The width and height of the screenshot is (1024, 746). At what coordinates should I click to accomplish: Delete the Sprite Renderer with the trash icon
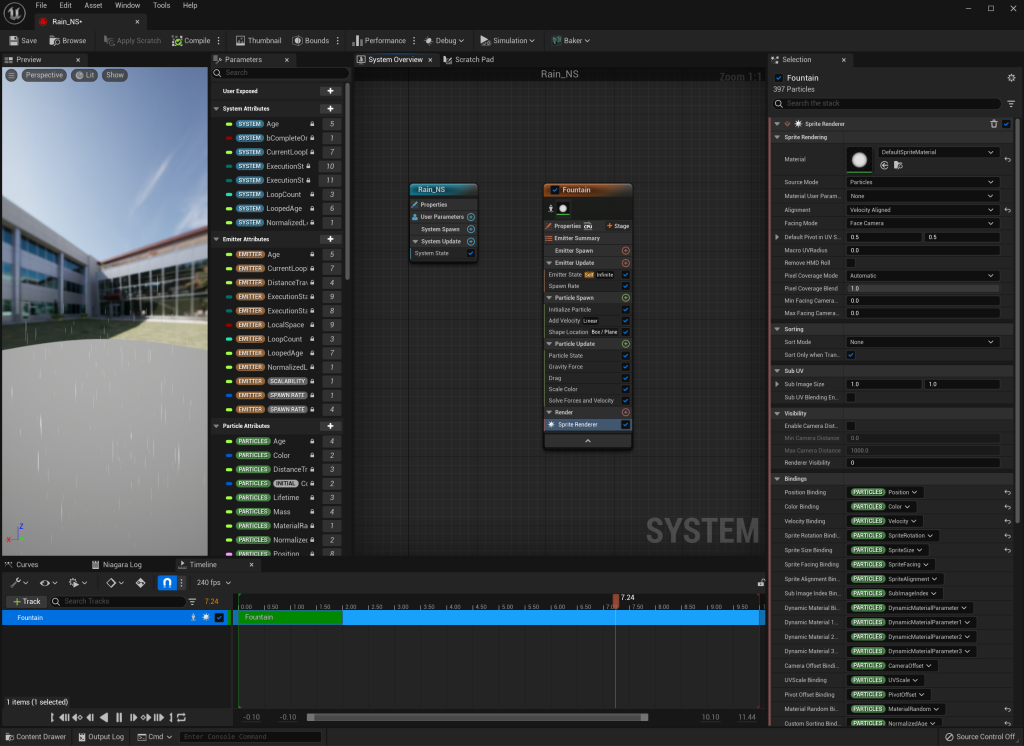993,124
